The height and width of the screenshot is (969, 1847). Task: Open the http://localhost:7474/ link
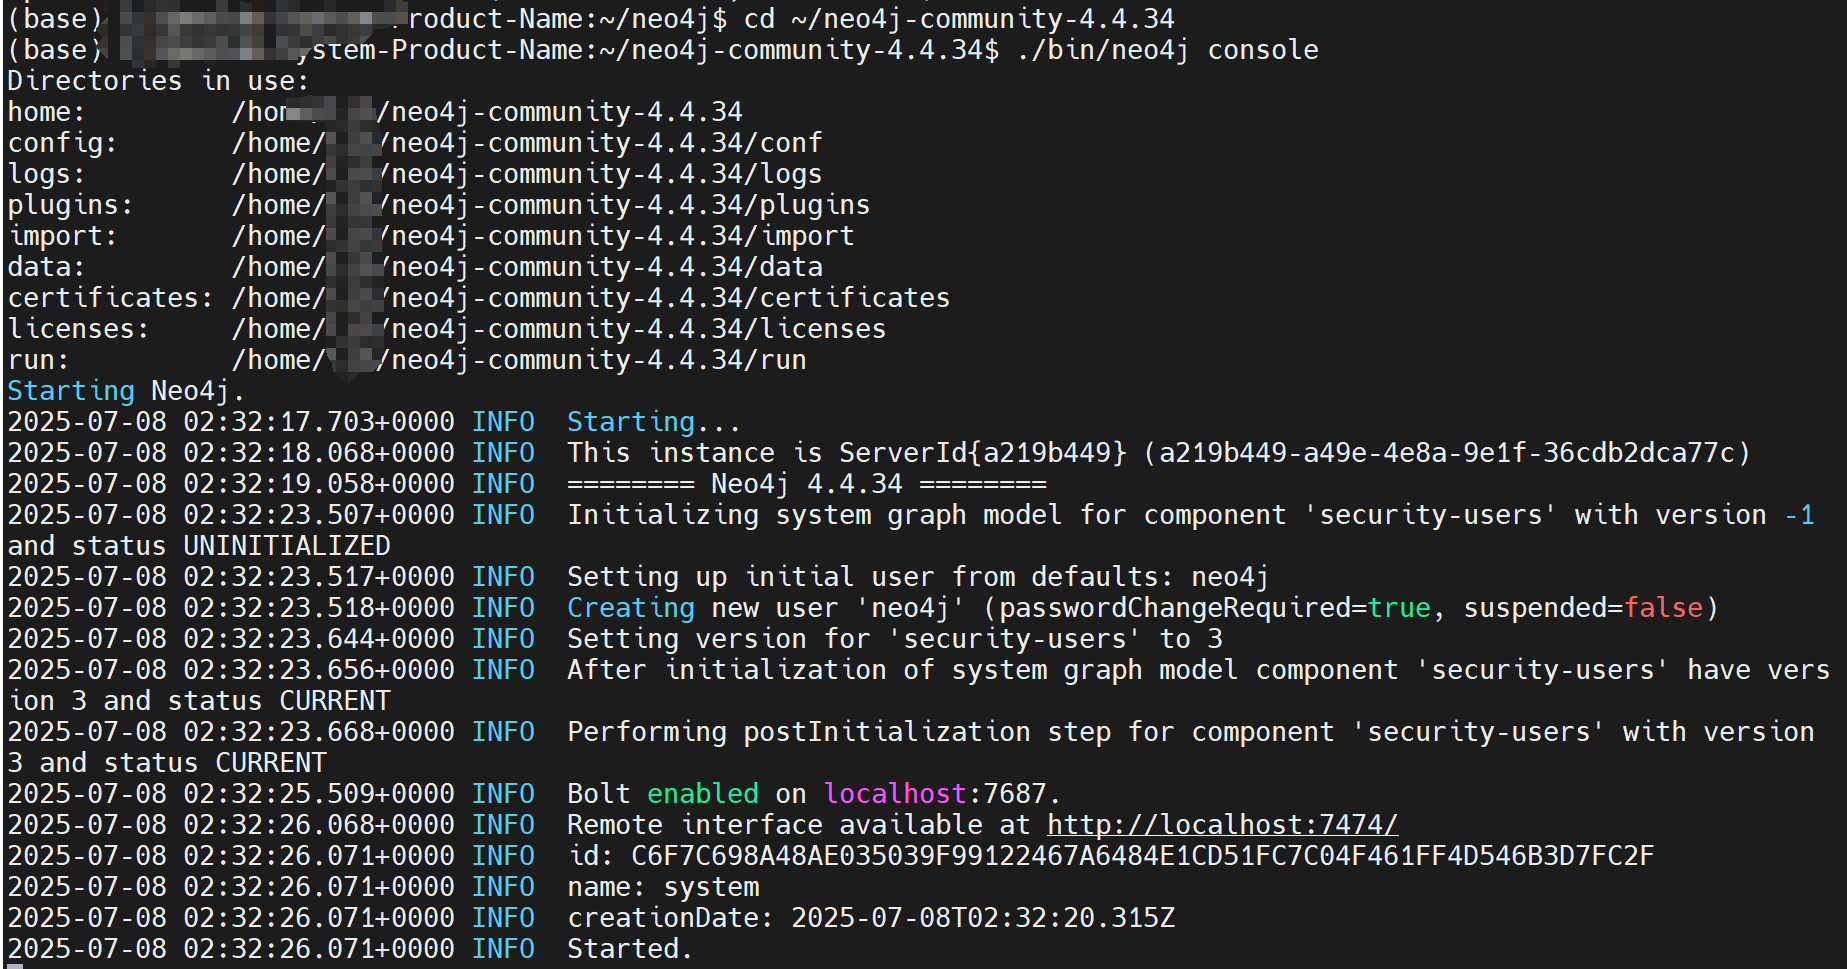[x=1220, y=824]
